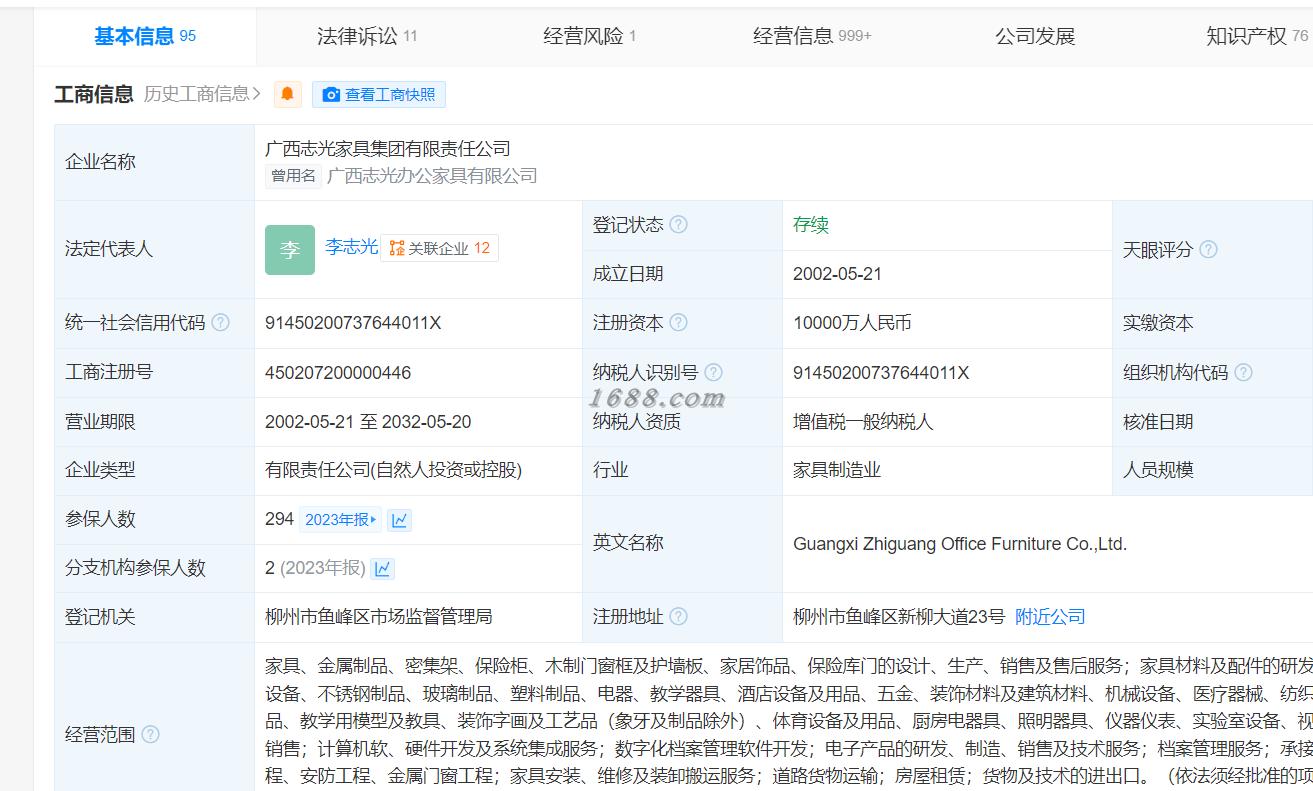Open the trend chart icon for 分支机构参保人数
Viewport: 1313px width, 791px height.
click(383, 569)
